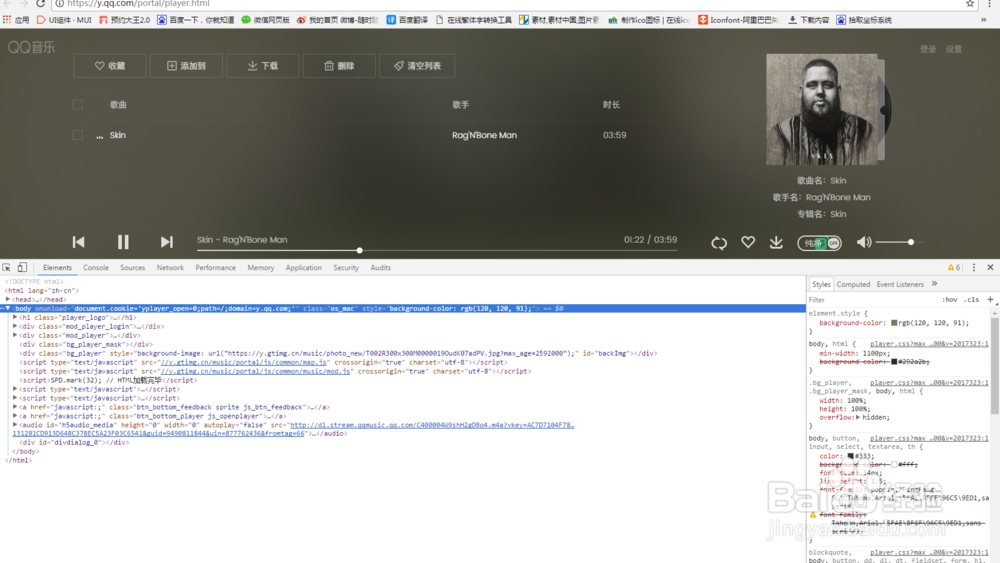
Task: Switch to the Elements tab
Action: point(57,268)
